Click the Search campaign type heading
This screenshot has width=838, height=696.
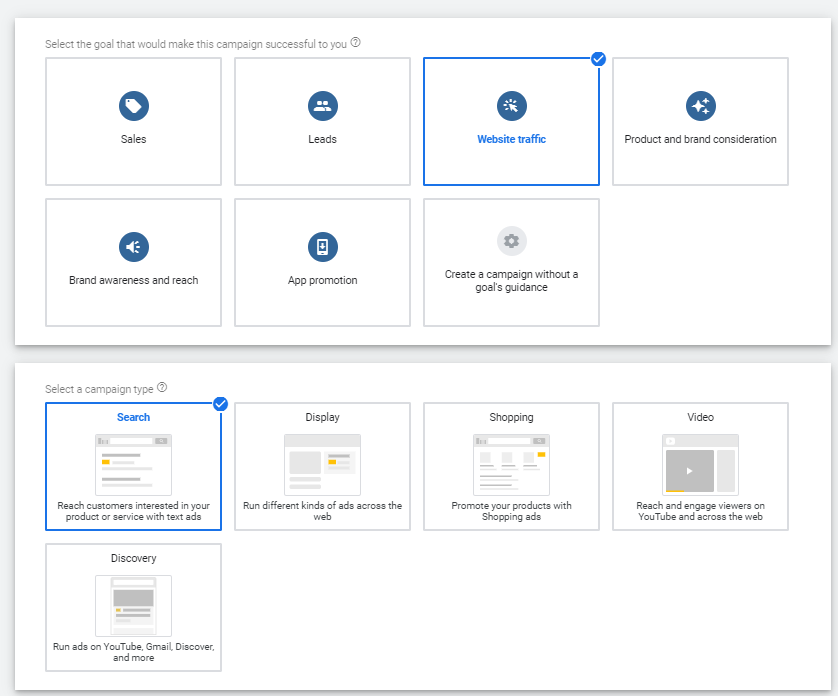pos(133,417)
